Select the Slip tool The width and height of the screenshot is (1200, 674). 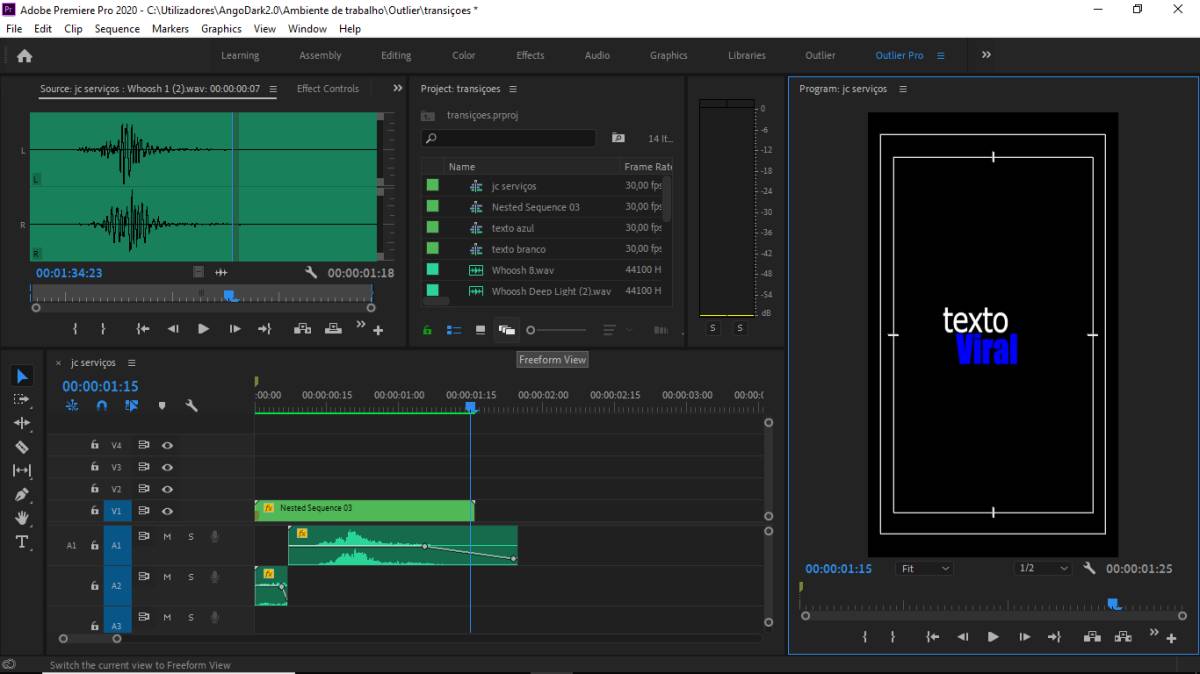point(22,470)
